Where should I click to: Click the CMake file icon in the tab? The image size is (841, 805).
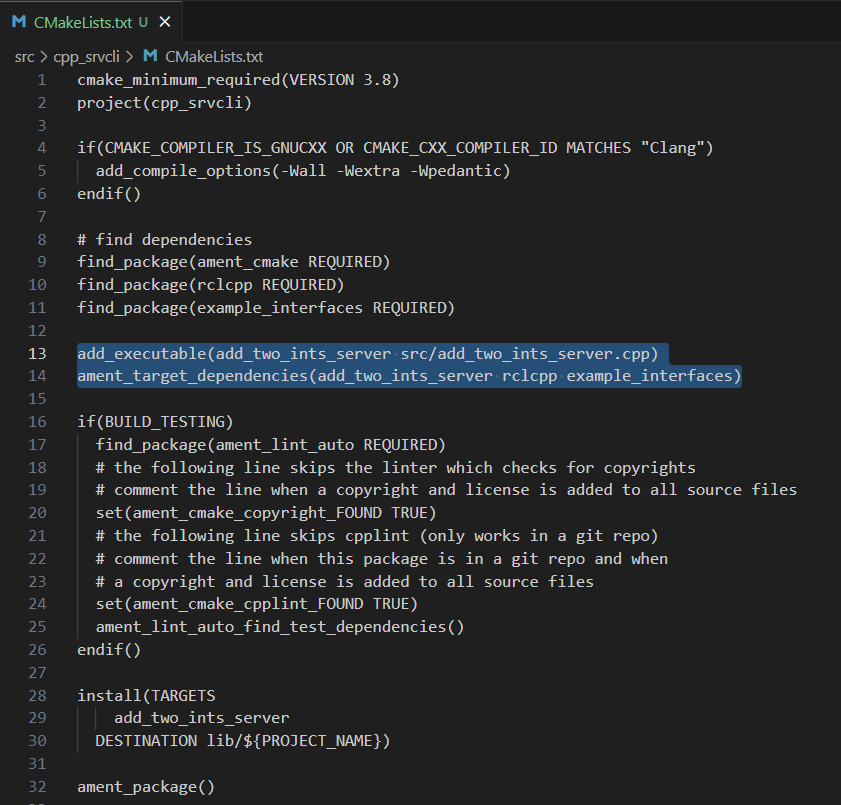tap(19, 22)
